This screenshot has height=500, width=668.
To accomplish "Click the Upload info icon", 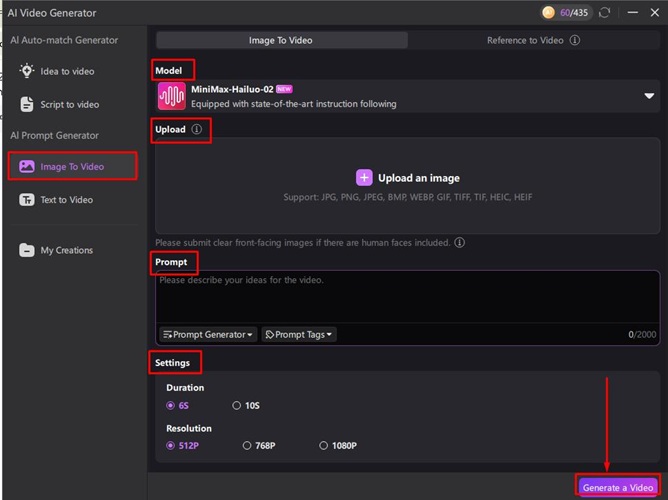I will click(196, 130).
